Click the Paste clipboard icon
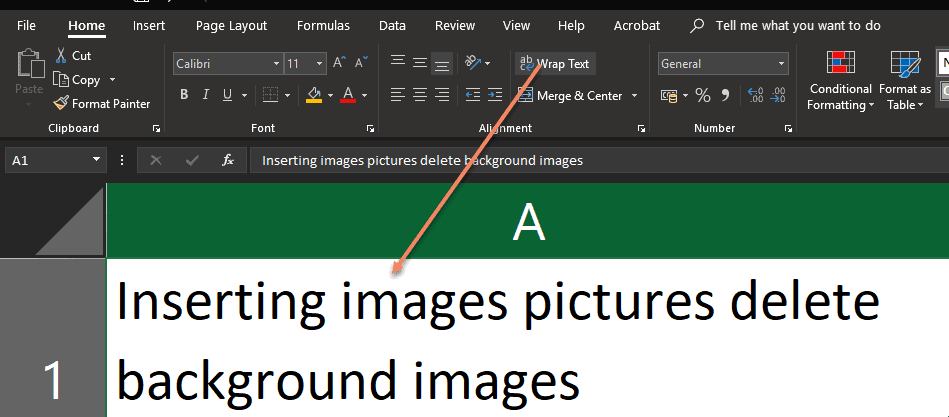949x417 pixels. [31, 64]
